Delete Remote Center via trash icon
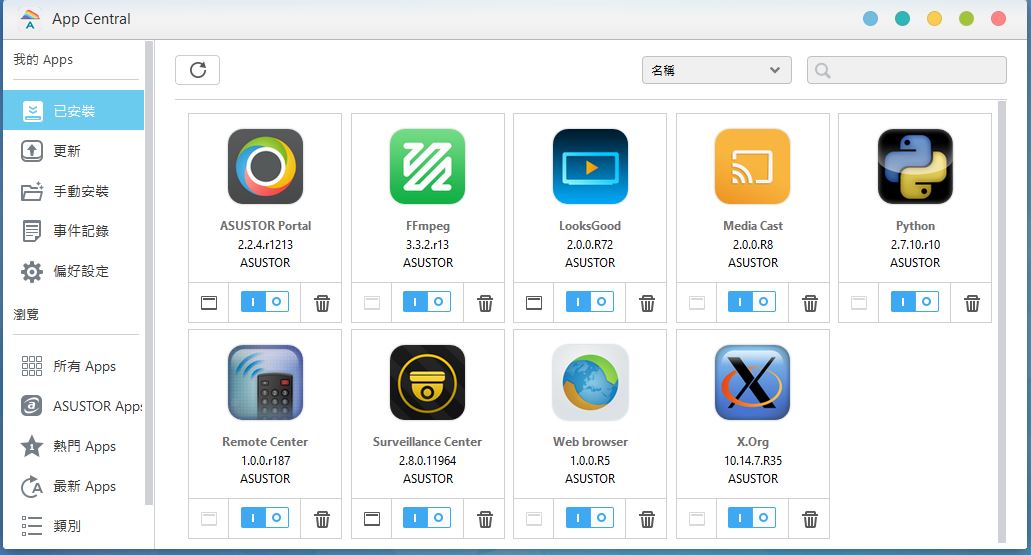The image size is (1031, 555). (x=322, y=519)
